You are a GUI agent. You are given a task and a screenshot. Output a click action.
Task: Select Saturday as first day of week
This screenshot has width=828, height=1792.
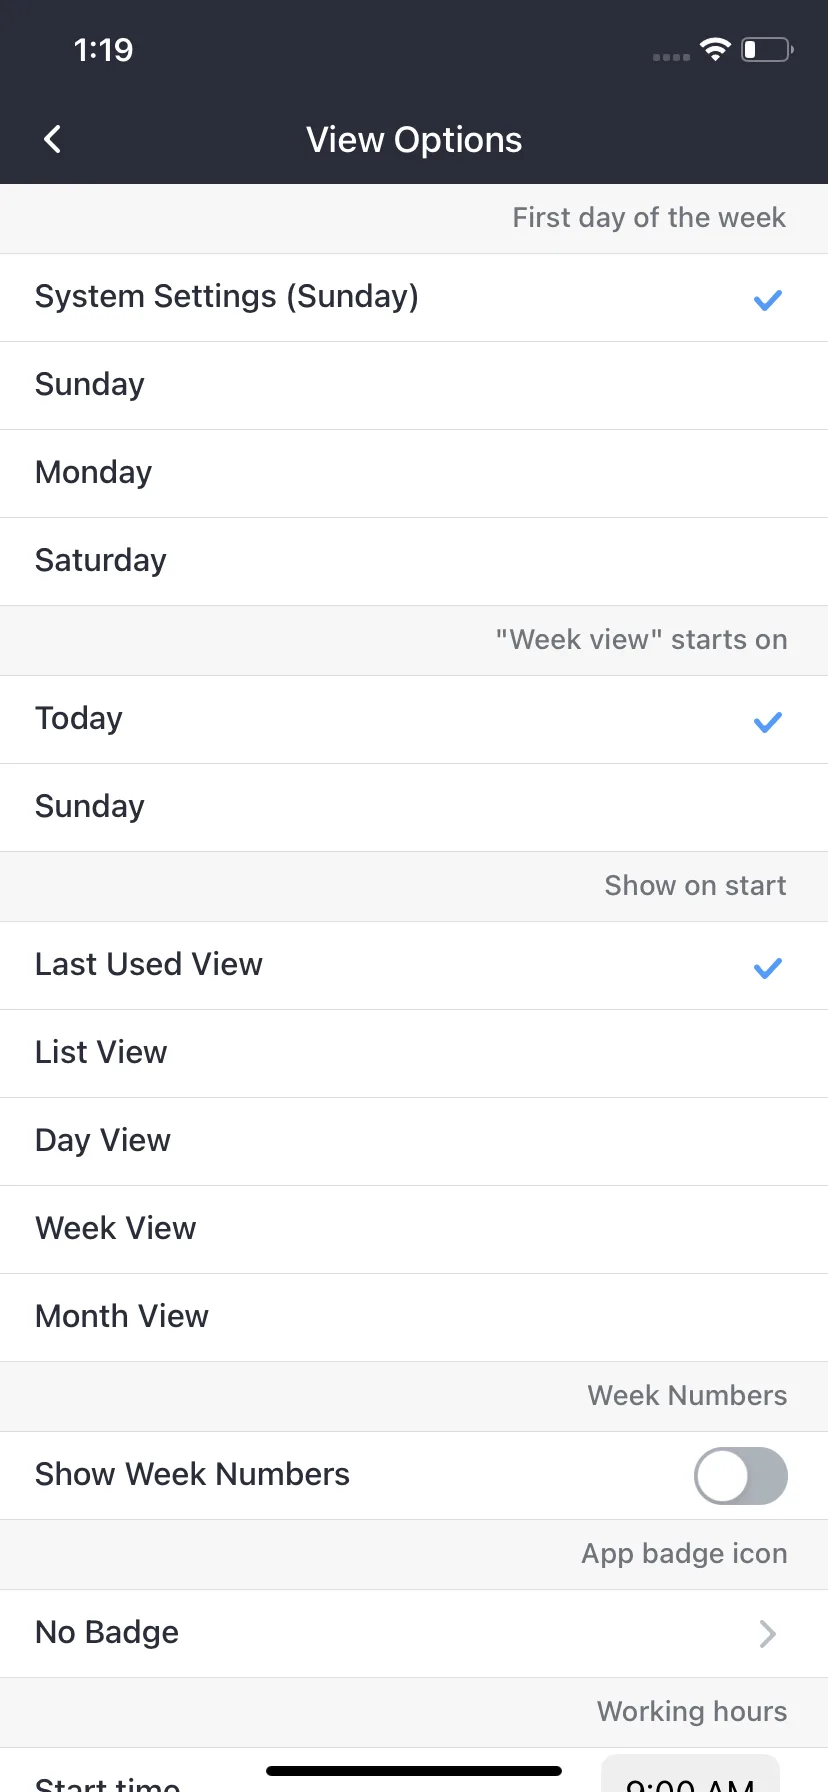coord(414,561)
